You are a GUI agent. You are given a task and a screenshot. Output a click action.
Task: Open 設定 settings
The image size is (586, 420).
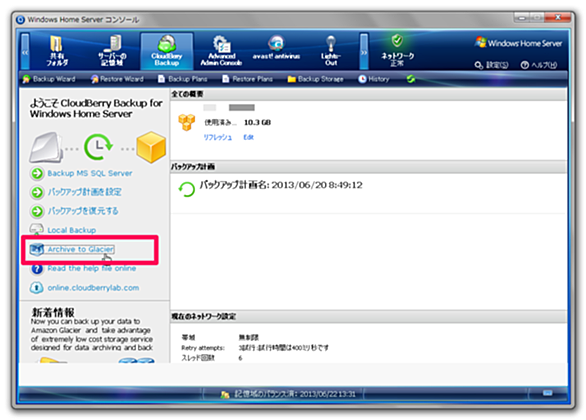[x=491, y=65]
